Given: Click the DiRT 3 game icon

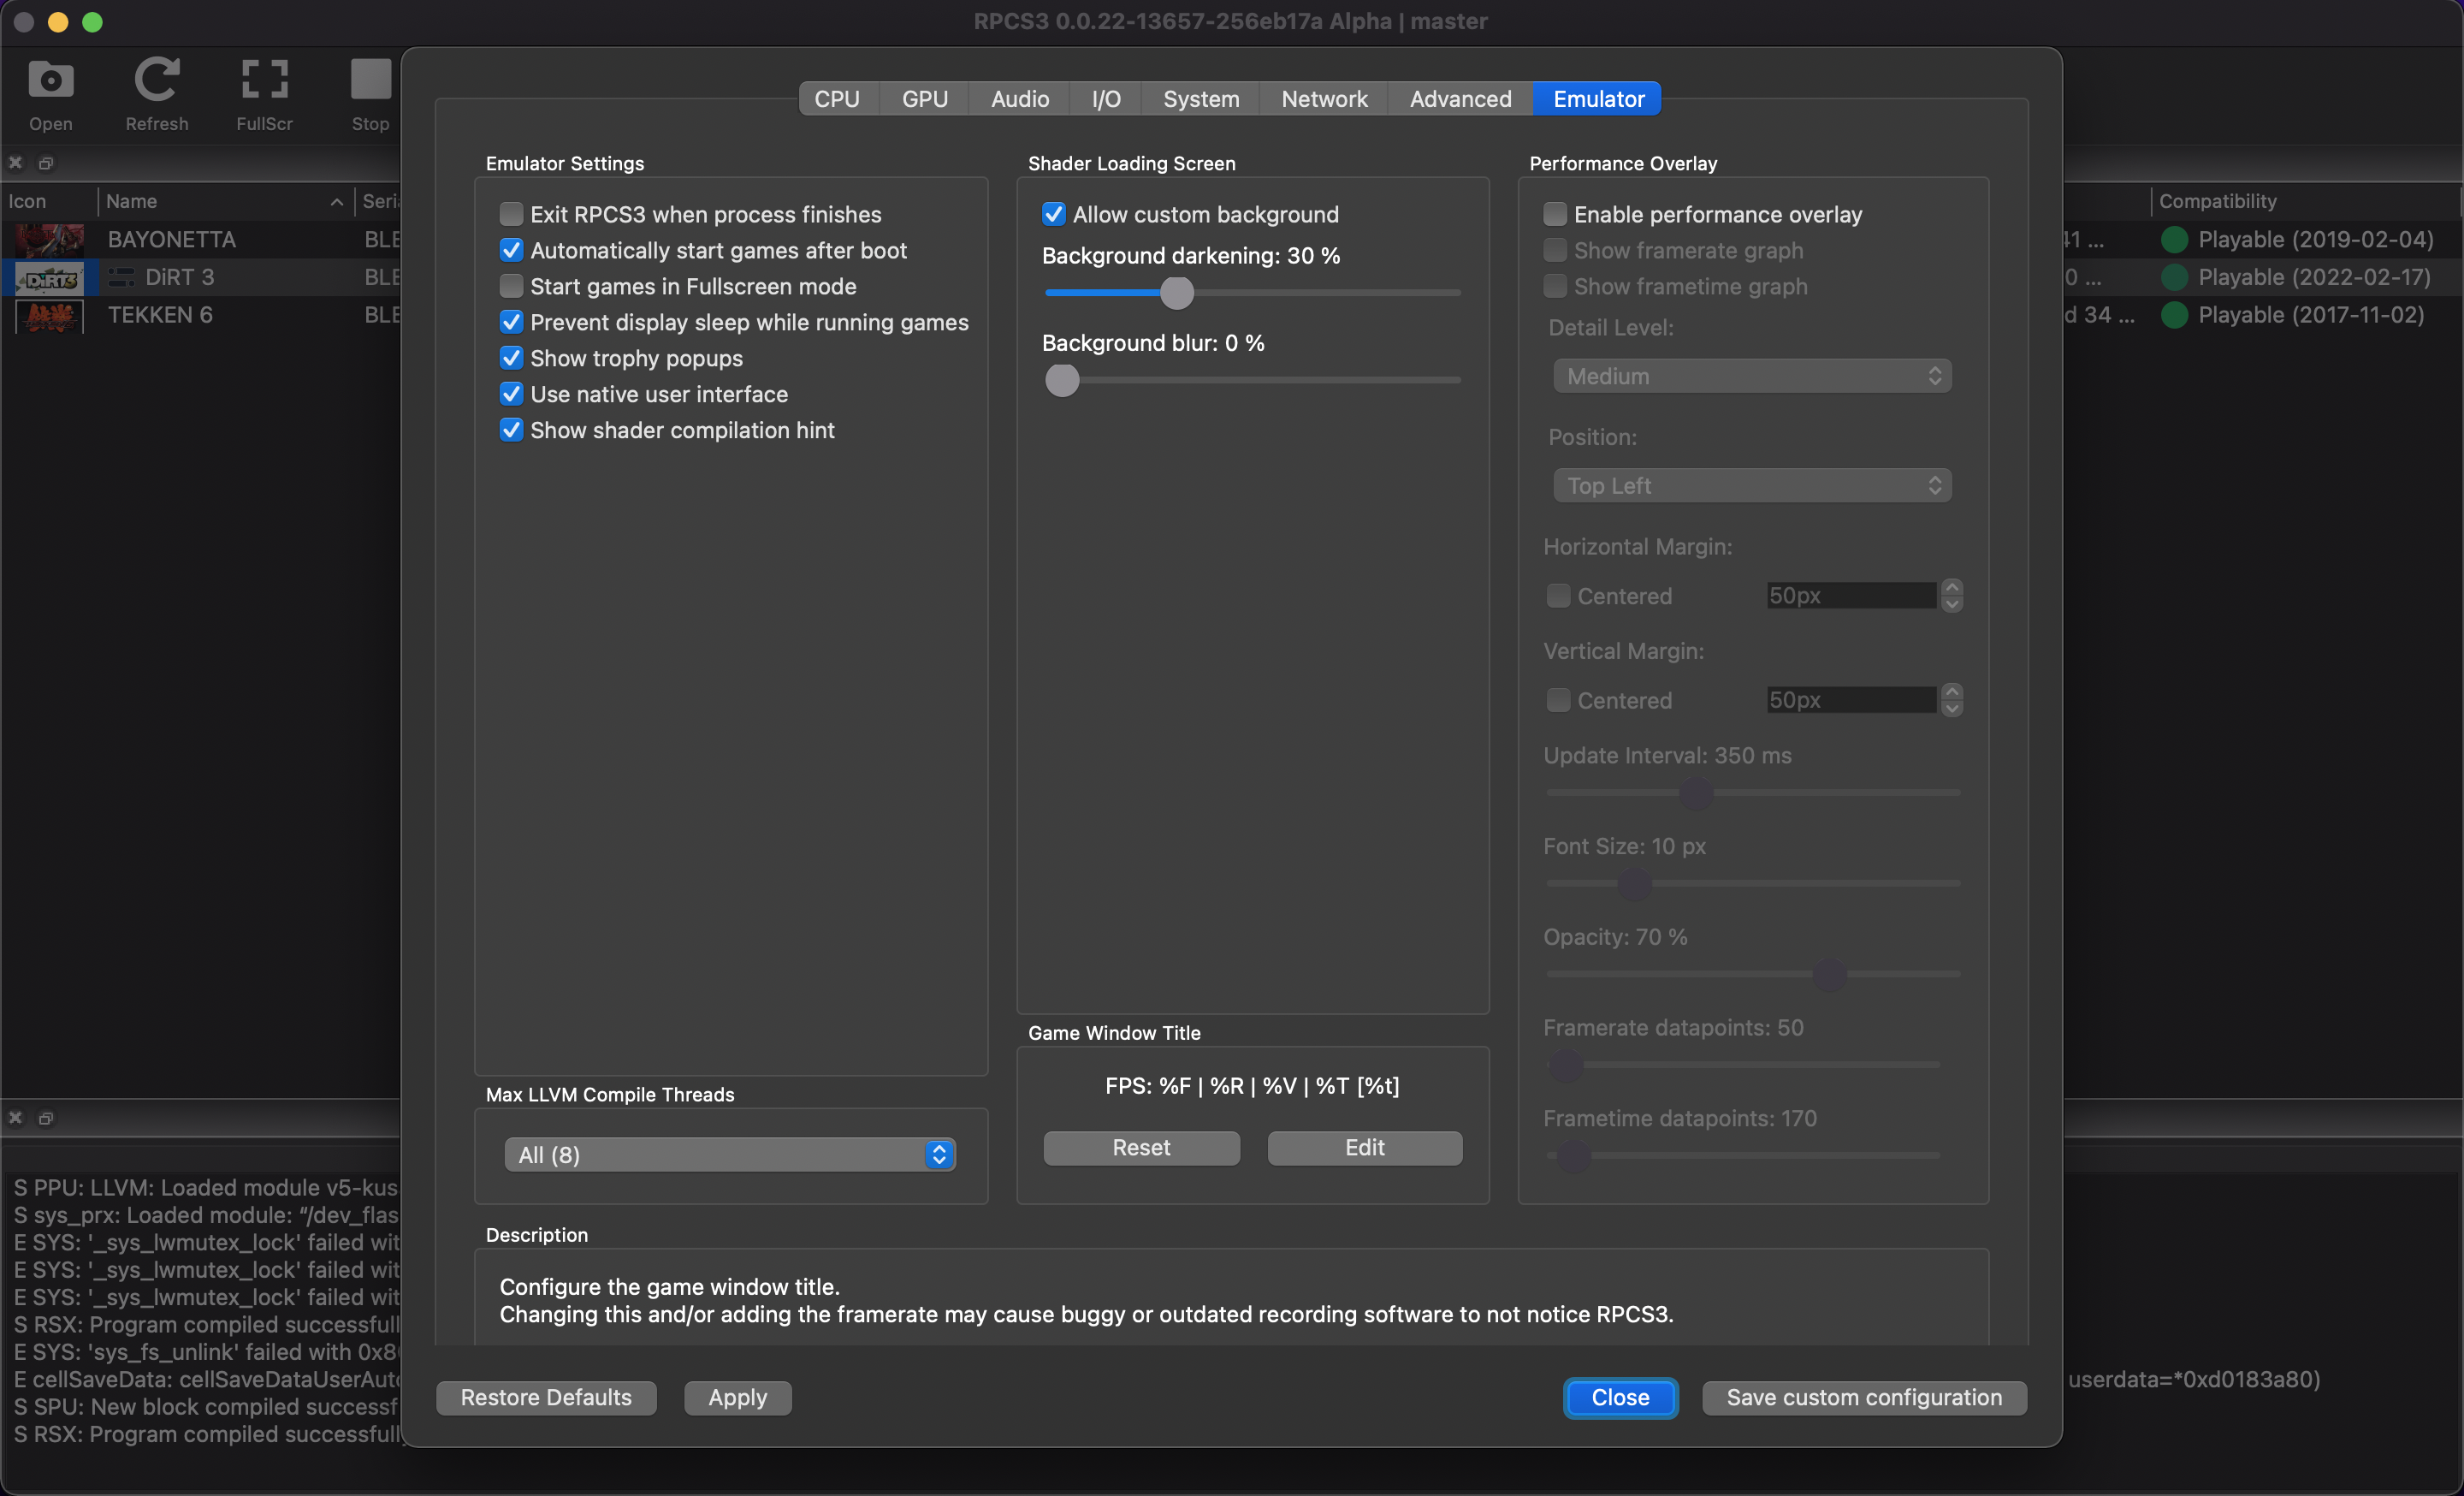Looking at the screenshot, I should (49, 278).
